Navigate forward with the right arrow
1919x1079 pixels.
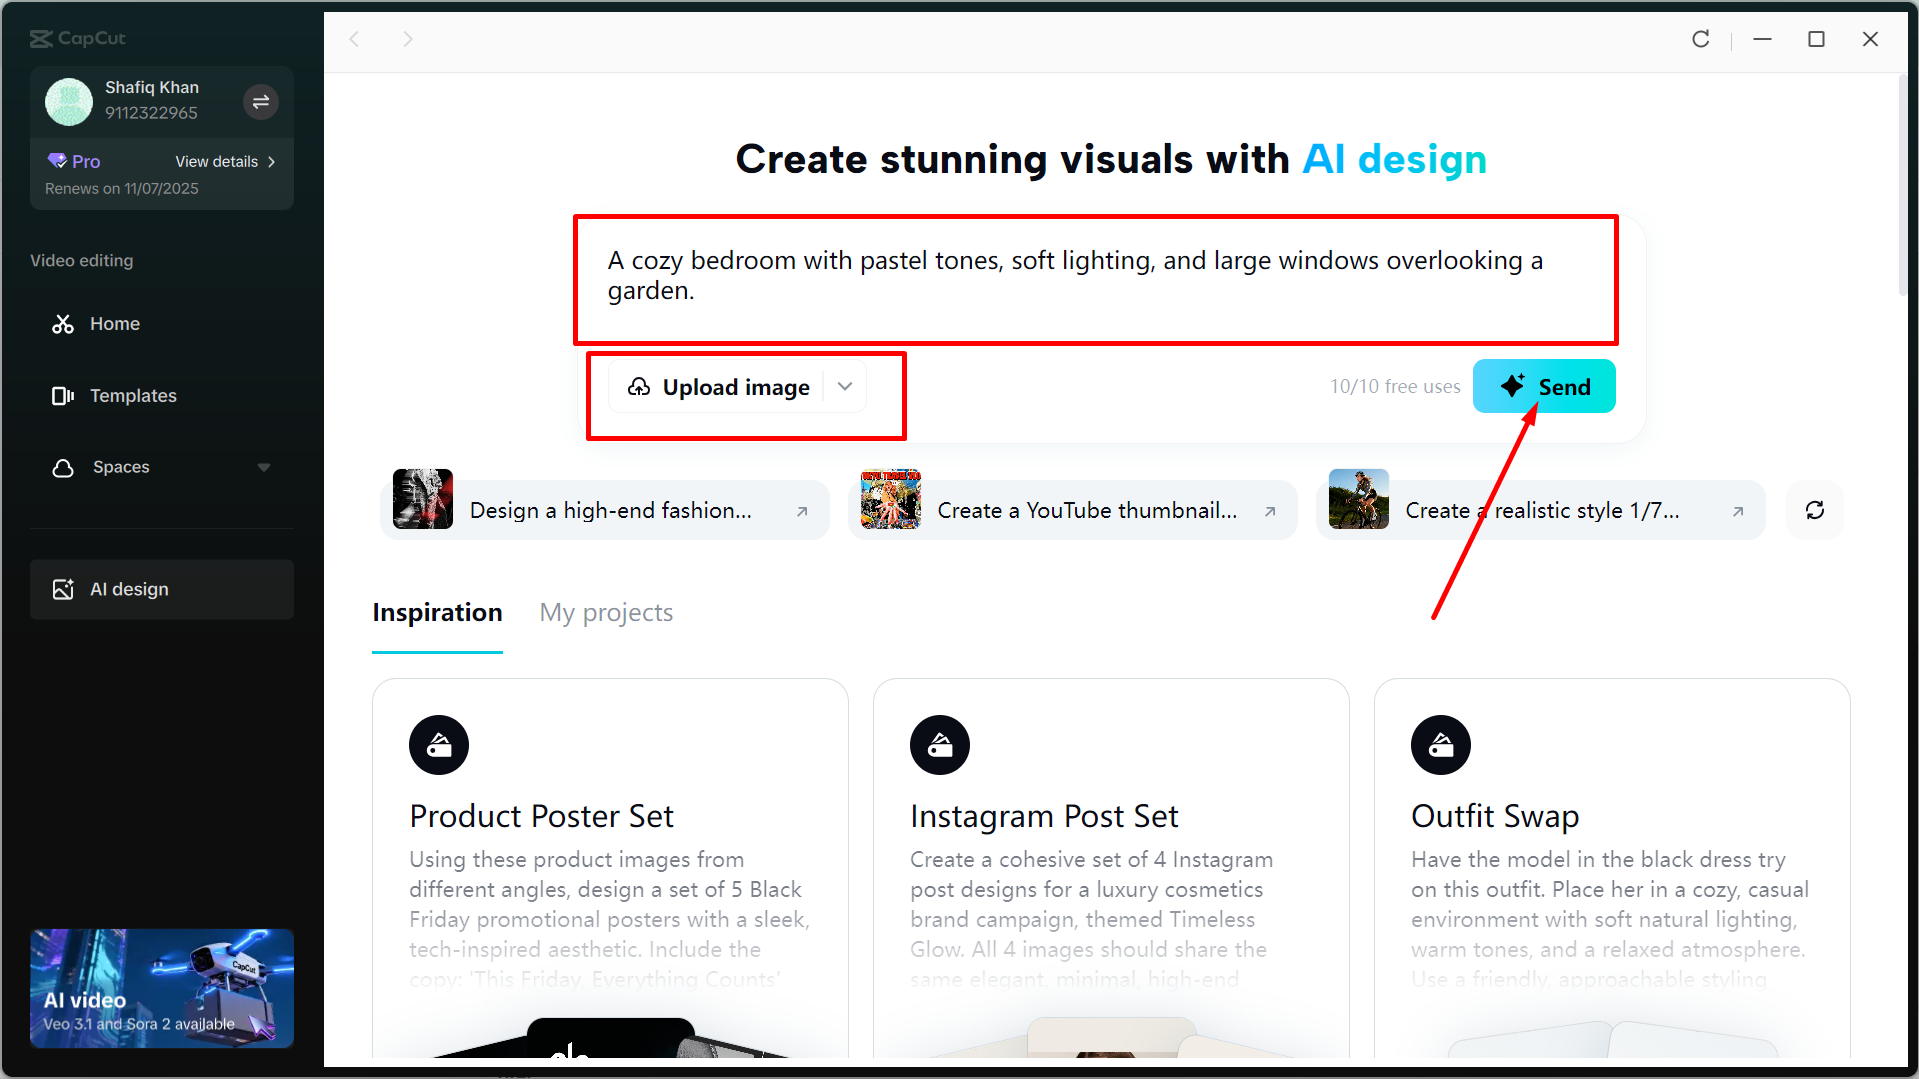click(407, 39)
